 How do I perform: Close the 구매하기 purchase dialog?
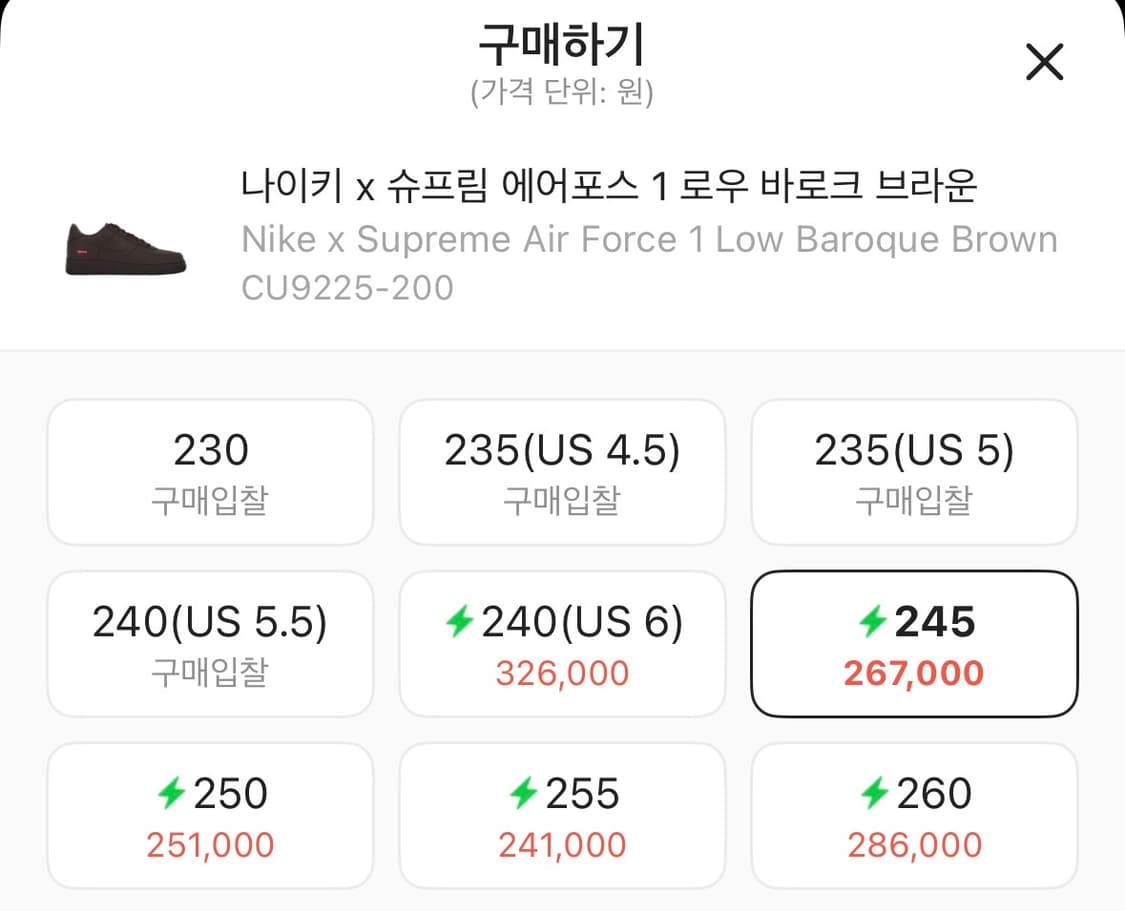(x=1045, y=62)
